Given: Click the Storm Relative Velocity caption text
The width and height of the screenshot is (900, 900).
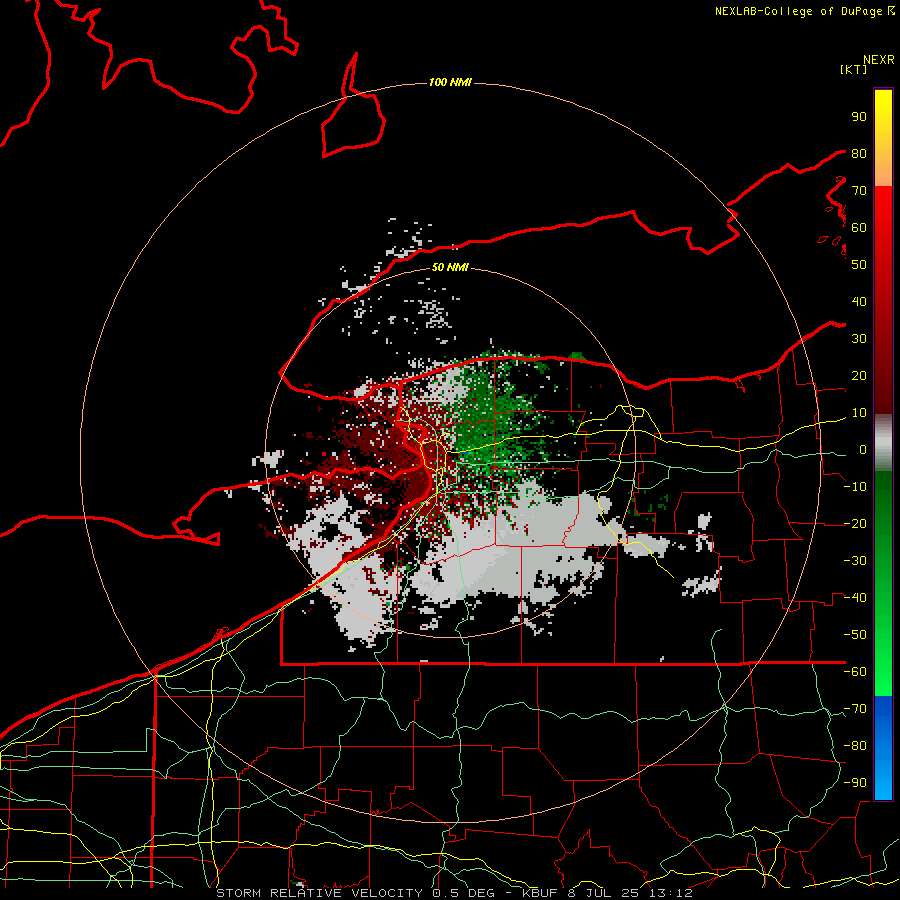Looking at the screenshot, I should click(x=455, y=893).
